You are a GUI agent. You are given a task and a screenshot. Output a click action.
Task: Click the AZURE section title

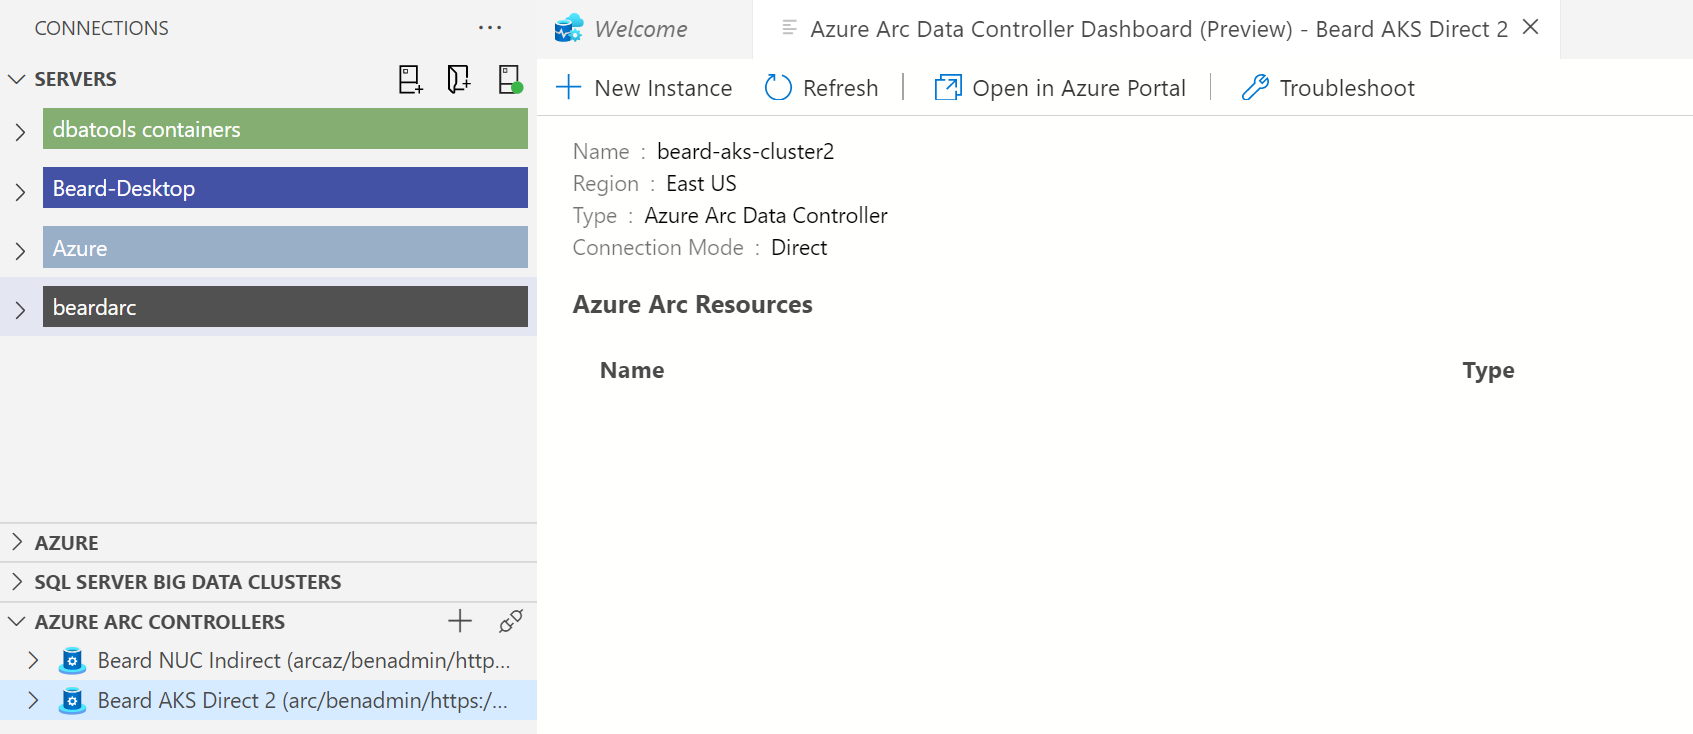tap(67, 543)
